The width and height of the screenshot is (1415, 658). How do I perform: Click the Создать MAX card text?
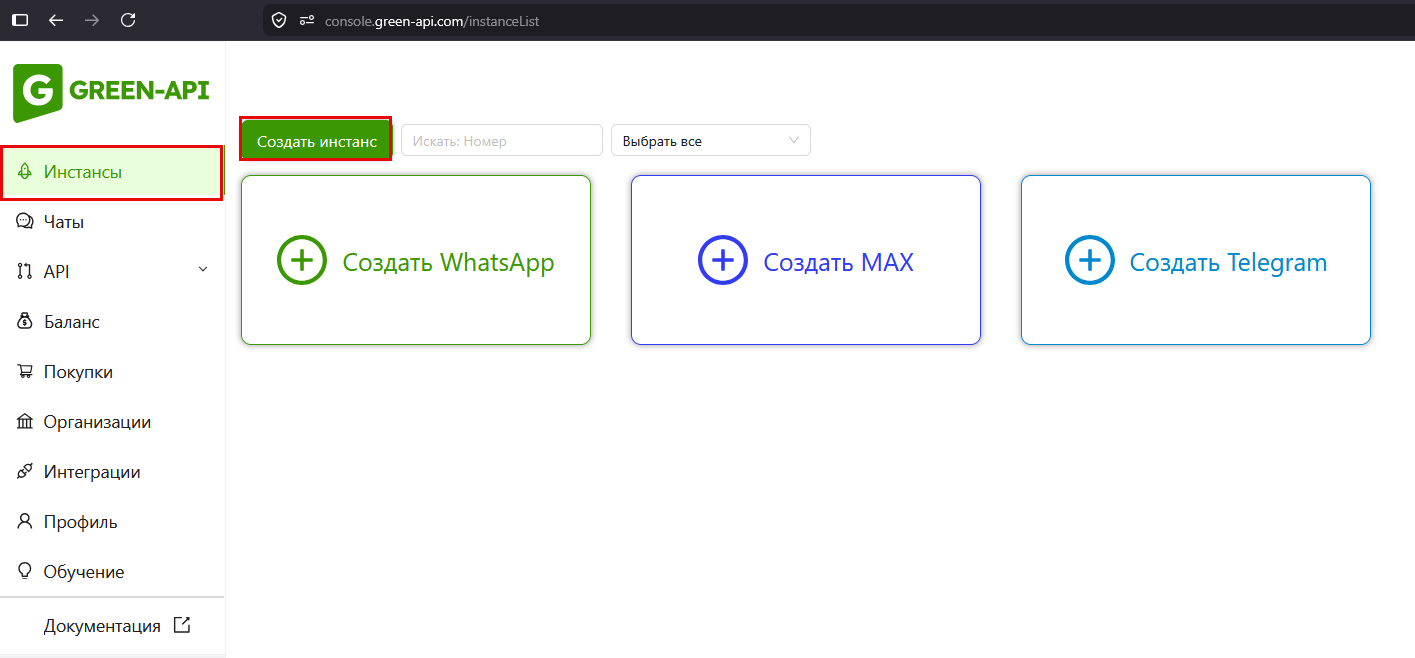coord(838,262)
